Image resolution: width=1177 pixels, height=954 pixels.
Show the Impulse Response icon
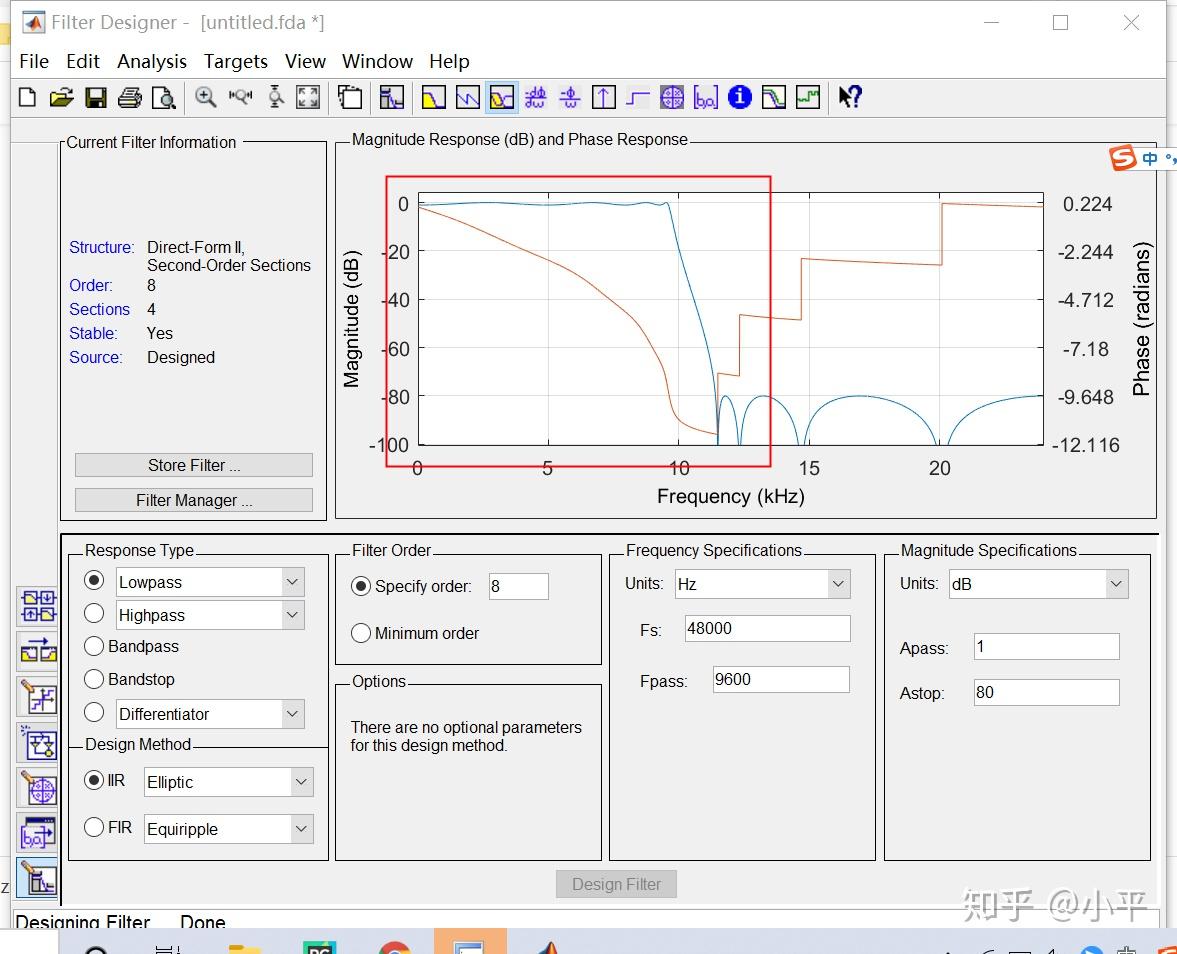[x=604, y=97]
